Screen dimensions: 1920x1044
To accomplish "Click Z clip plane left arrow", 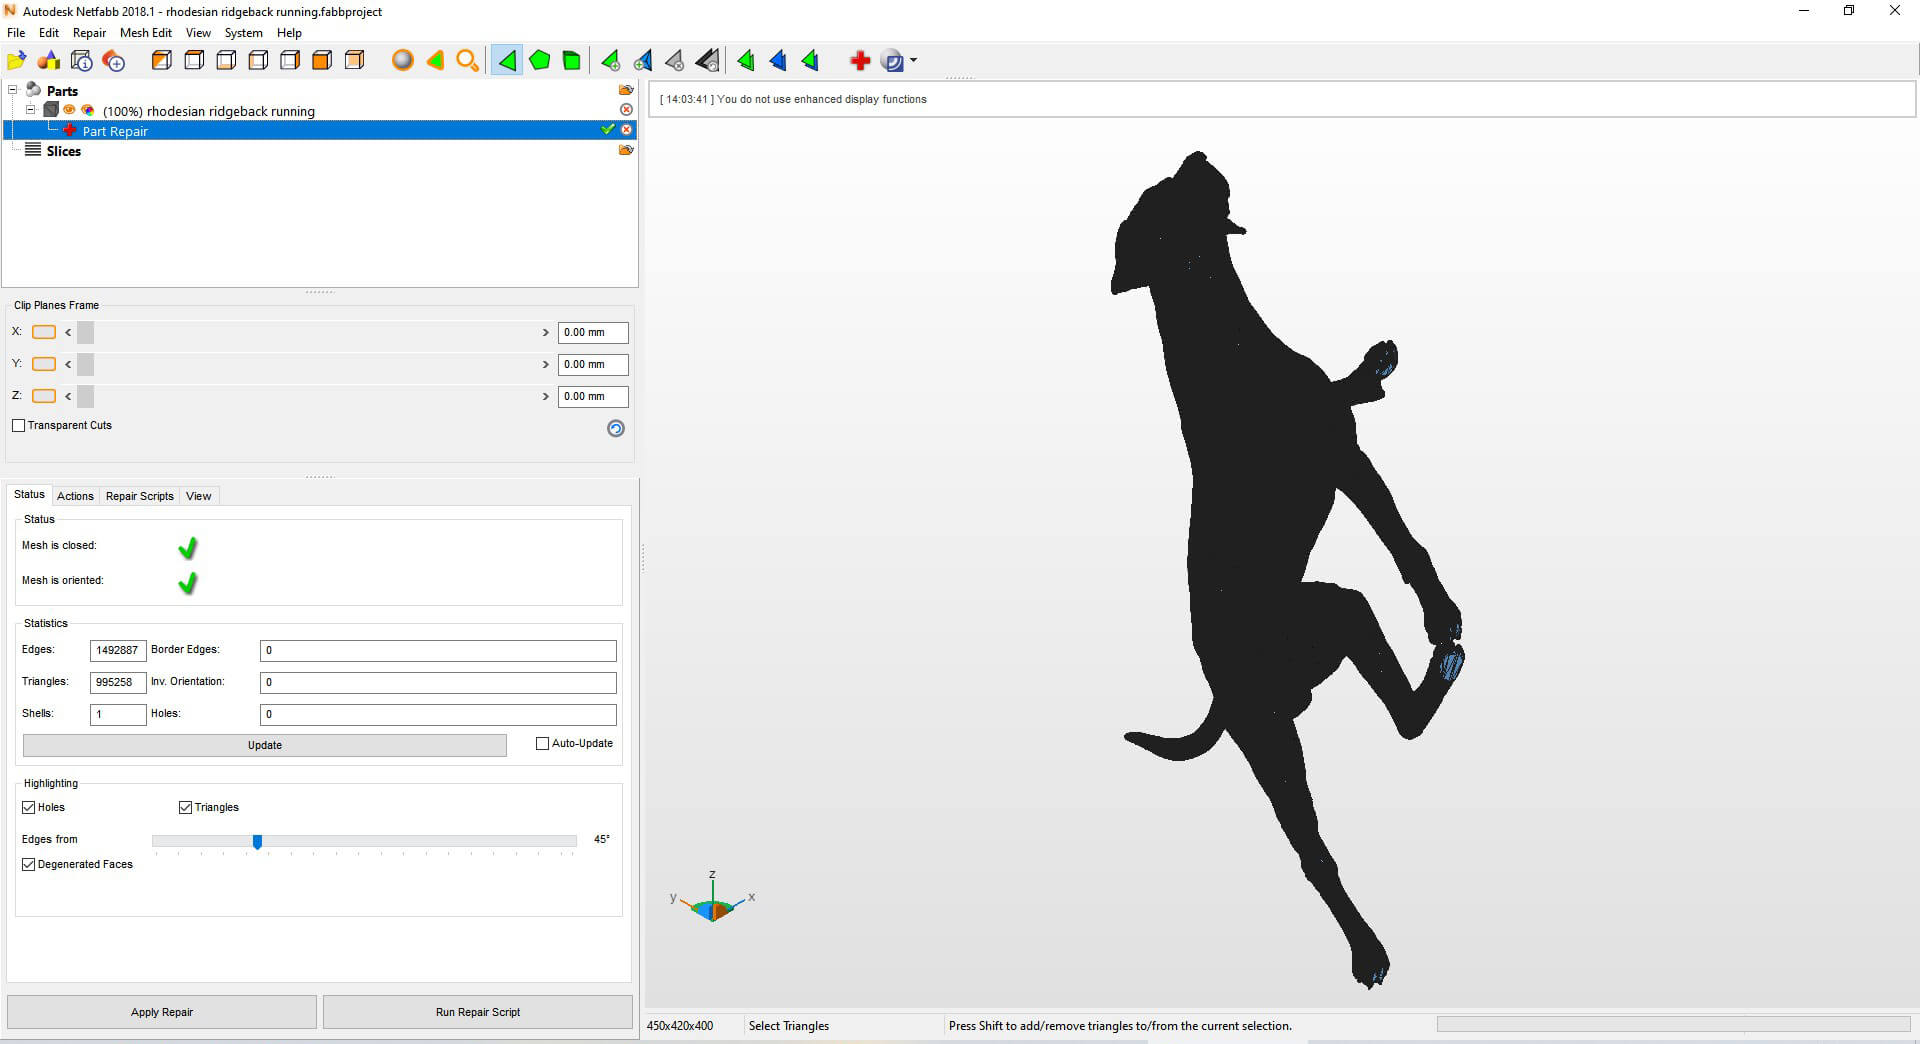I will [x=68, y=397].
